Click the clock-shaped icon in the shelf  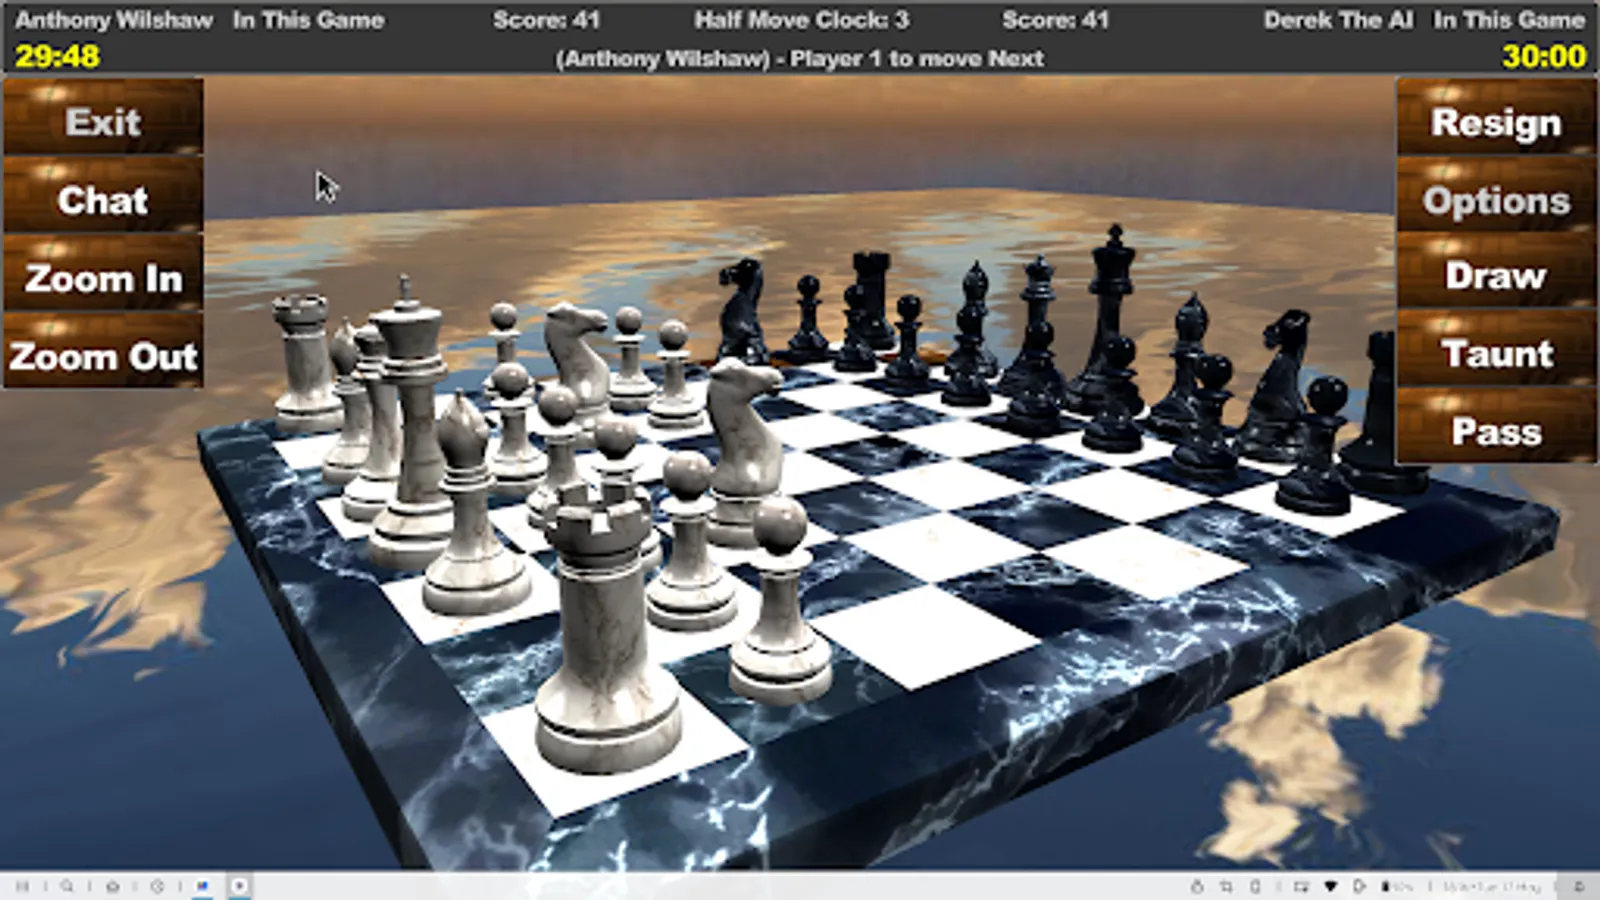coord(157,886)
